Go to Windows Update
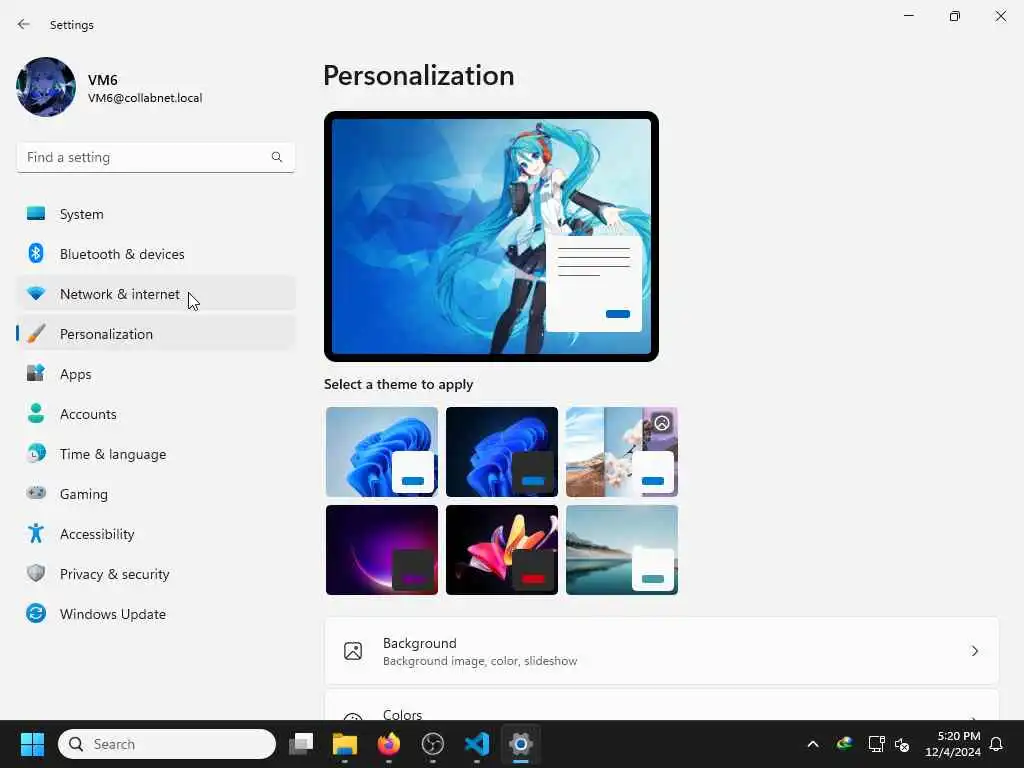1024x768 pixels. (x=155, y=613)
